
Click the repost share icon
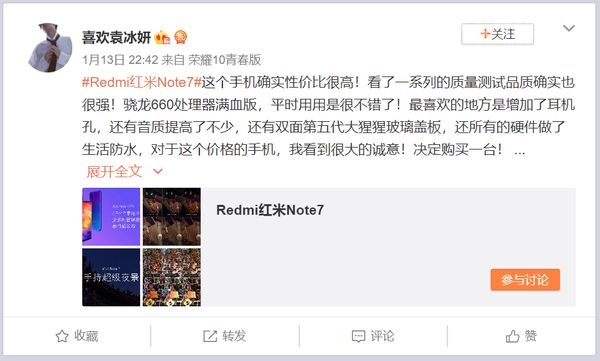210,336
